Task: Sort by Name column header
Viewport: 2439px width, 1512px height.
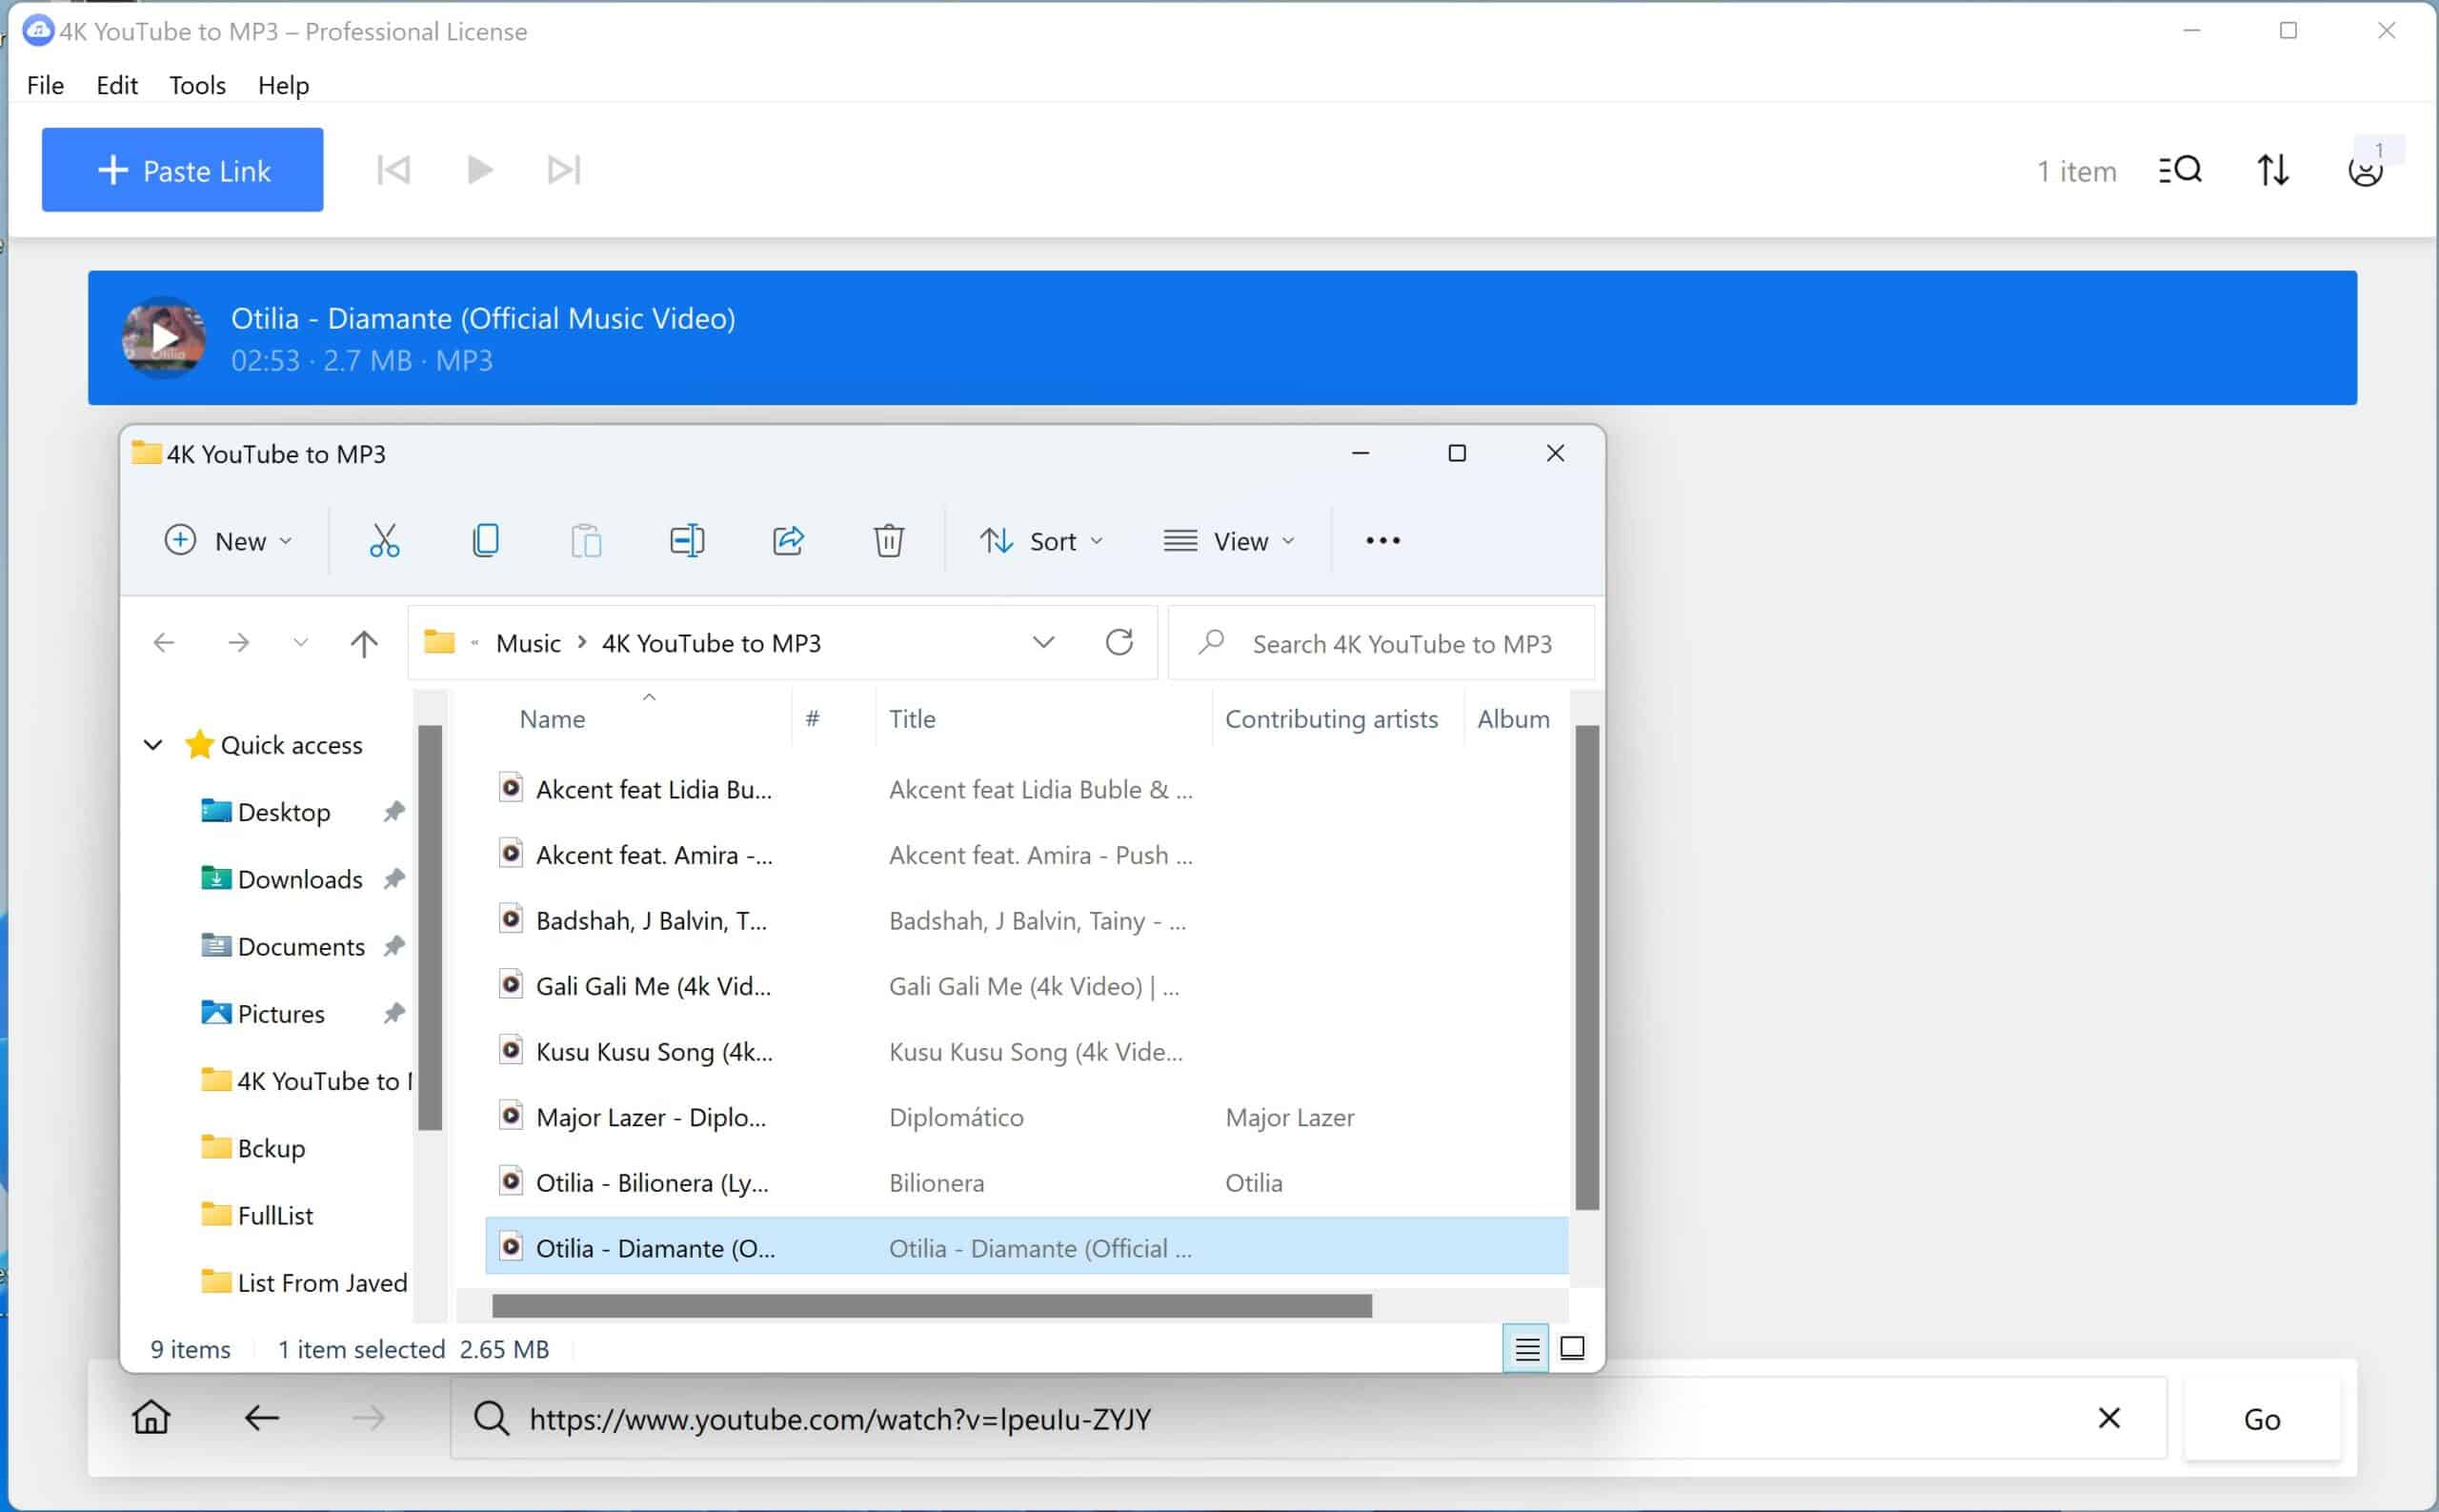Action: click(x=552, y=719)
